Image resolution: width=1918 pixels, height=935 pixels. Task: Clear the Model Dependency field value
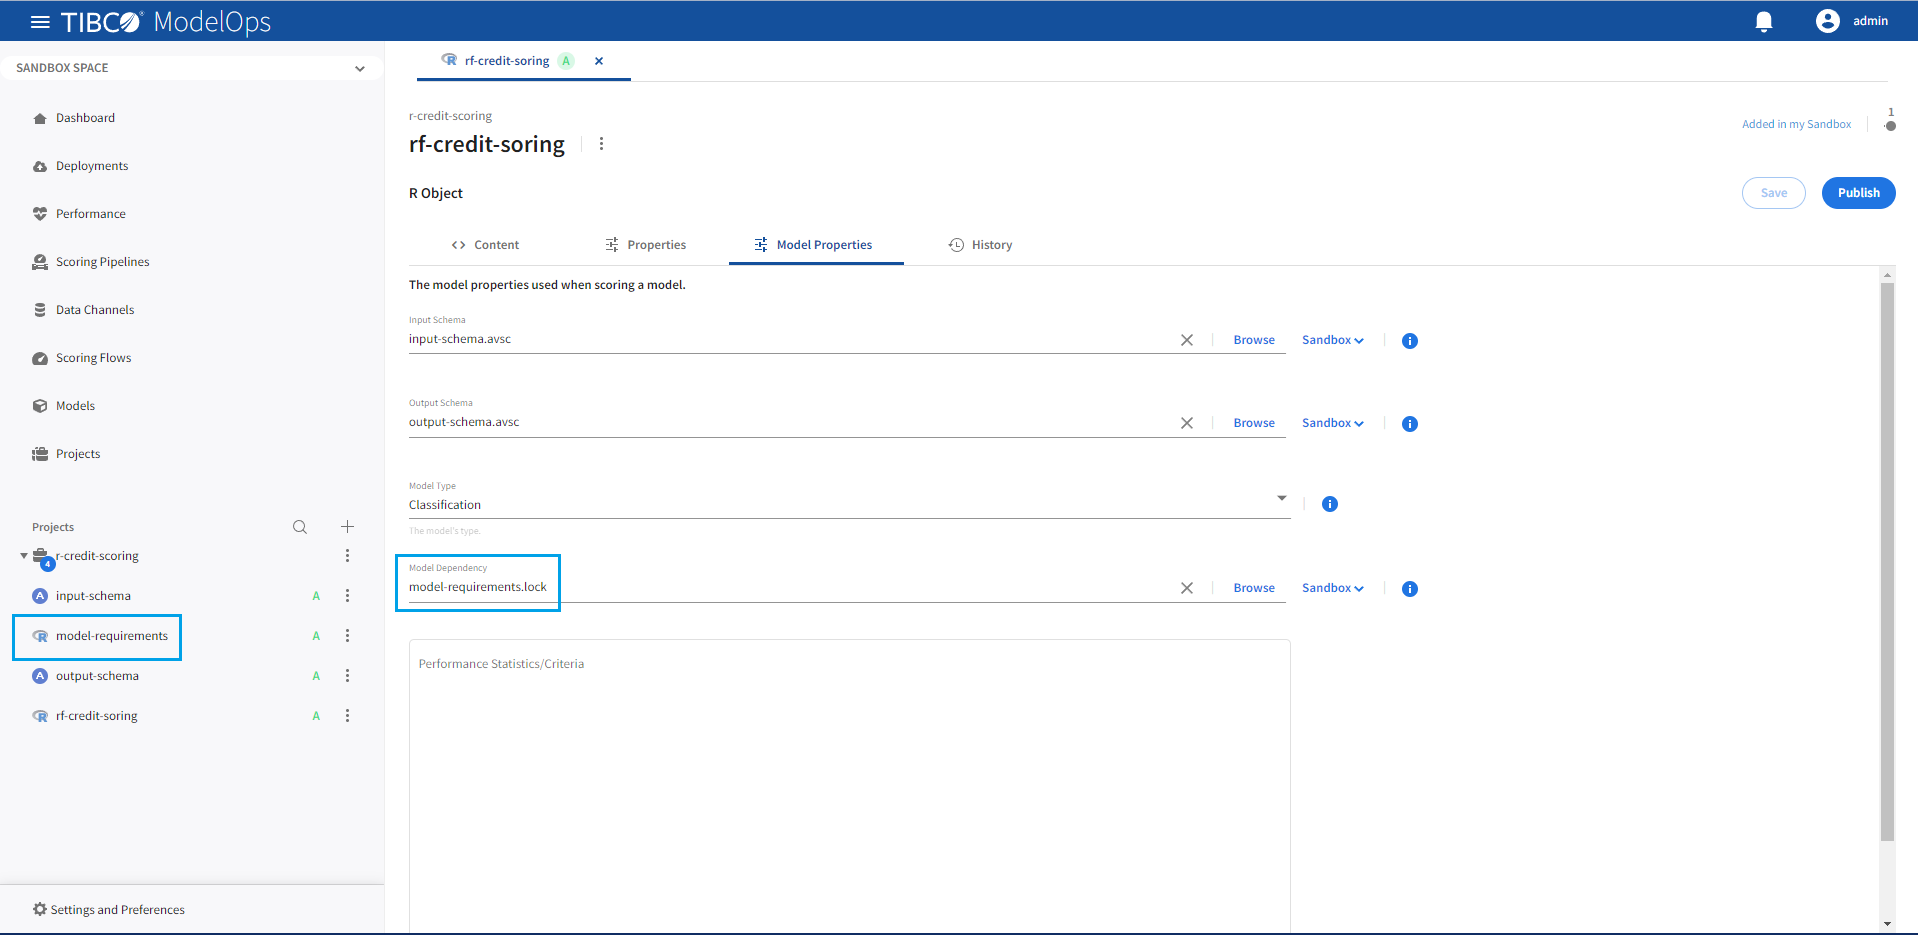(1186, 588)
